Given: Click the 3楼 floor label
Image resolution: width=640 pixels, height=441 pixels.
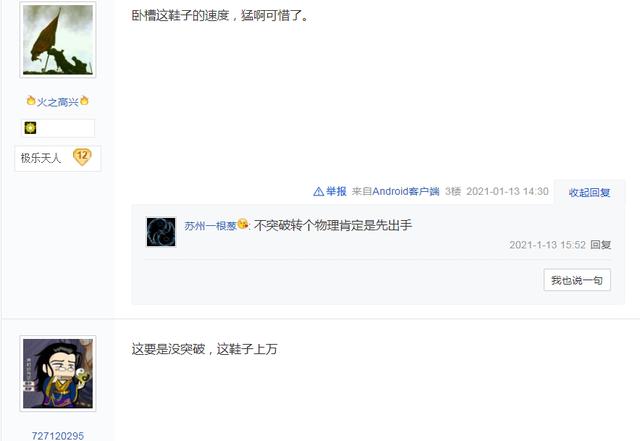Looking at the screenshot, I should click(x=453, y=192).
